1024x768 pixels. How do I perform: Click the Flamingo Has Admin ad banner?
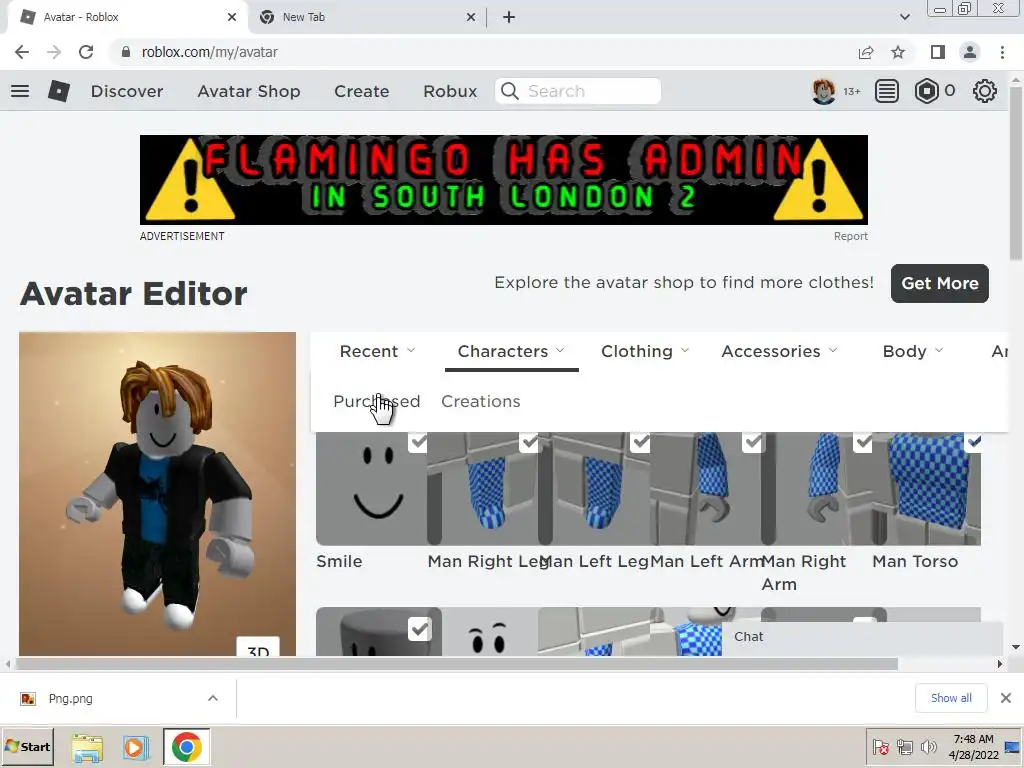click(504, 180)
